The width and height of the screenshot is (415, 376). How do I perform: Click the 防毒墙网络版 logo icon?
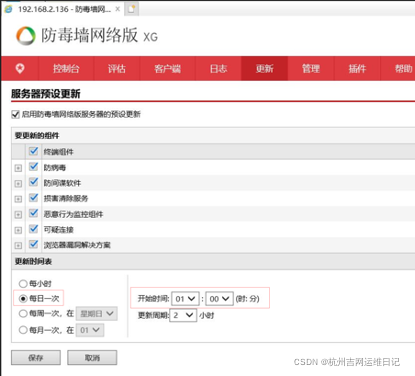(x=26, y=36)
